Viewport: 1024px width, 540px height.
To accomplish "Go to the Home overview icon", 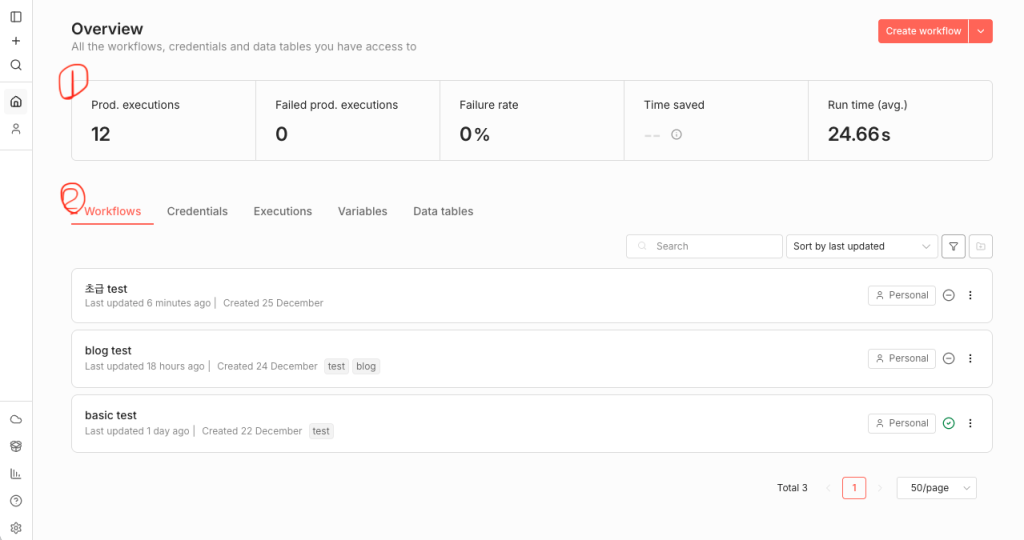I will pos(16,101).
